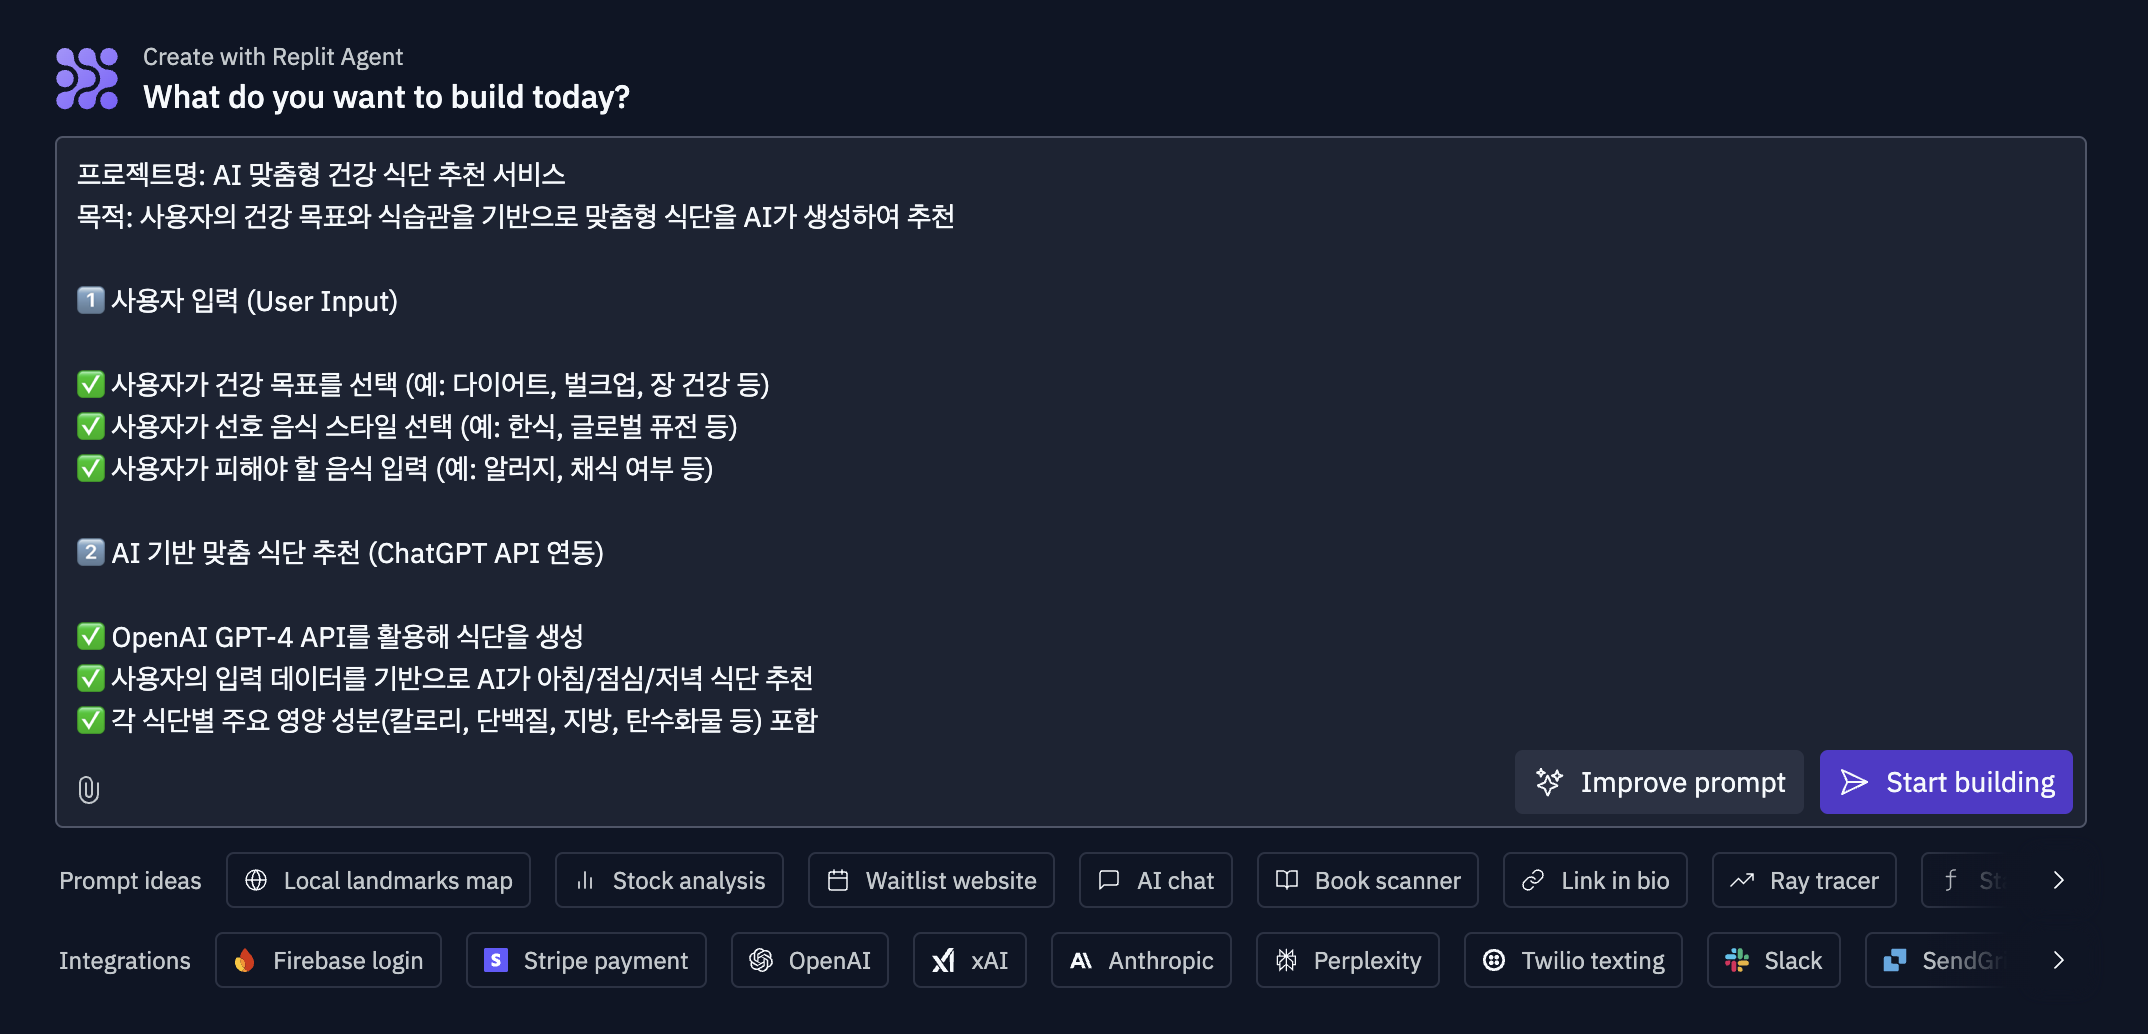Image resolution: width=2148 pixels, height=1034 pixels.
Task: Select the Stock analysis prompt idea
Action: 669,880
